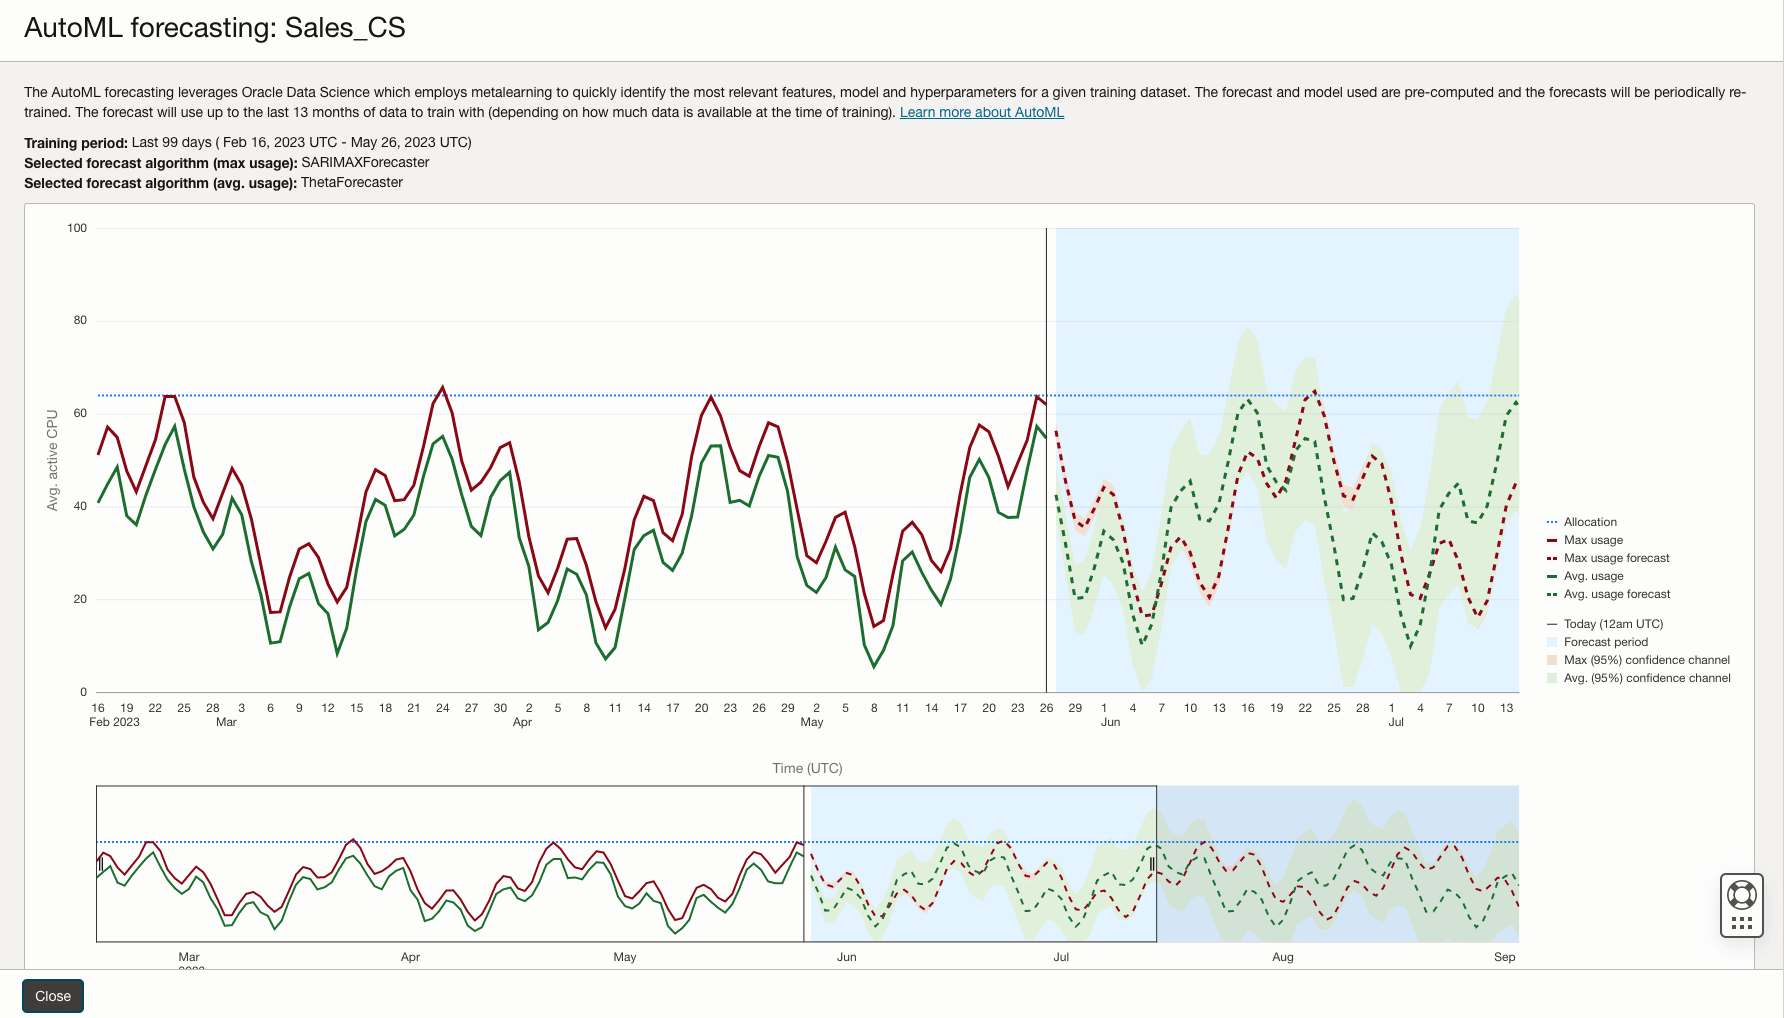The width and height of the screenshot is (1784, 1018).
Task: Open the Learn more about AutoML link
Action: 981,112
